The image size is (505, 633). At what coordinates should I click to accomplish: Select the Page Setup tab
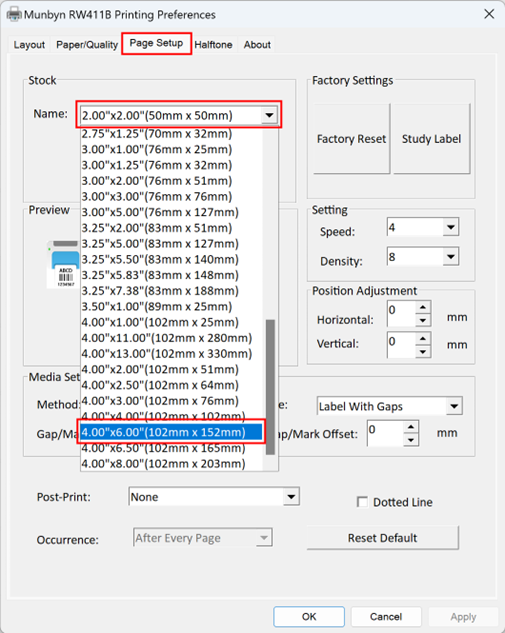pos(156,43)
